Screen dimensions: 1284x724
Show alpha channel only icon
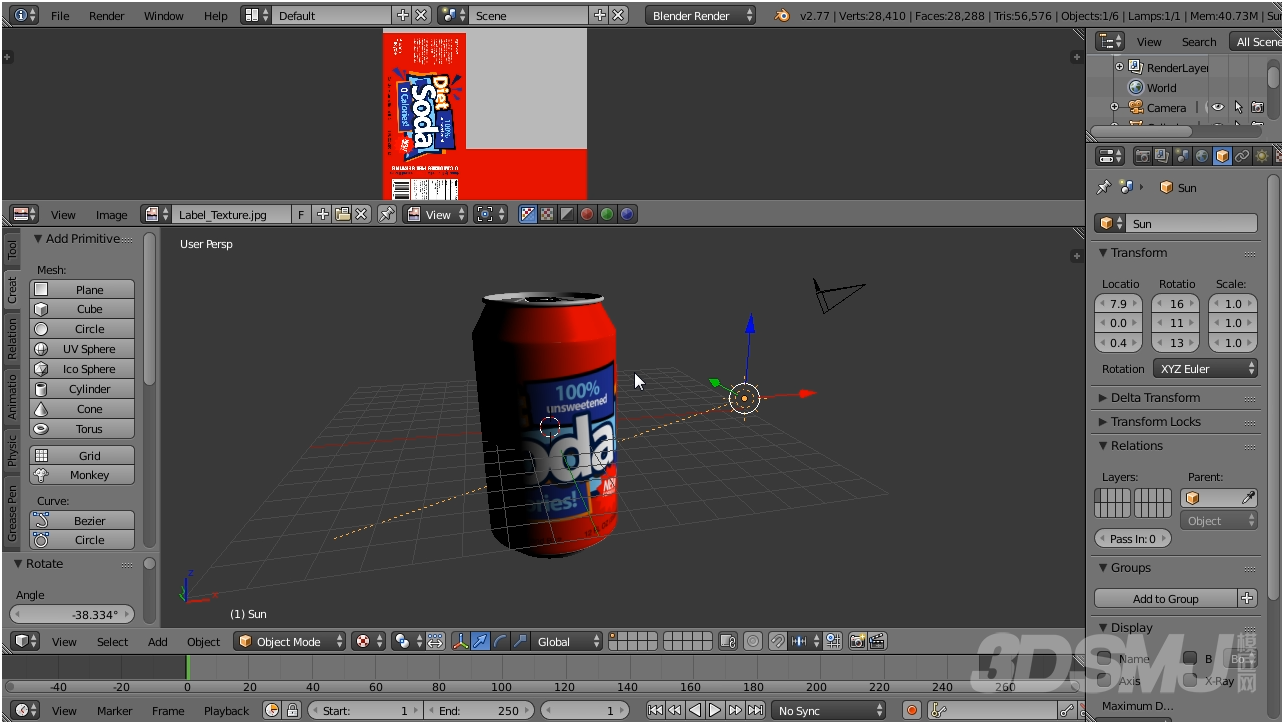[567, 214]
